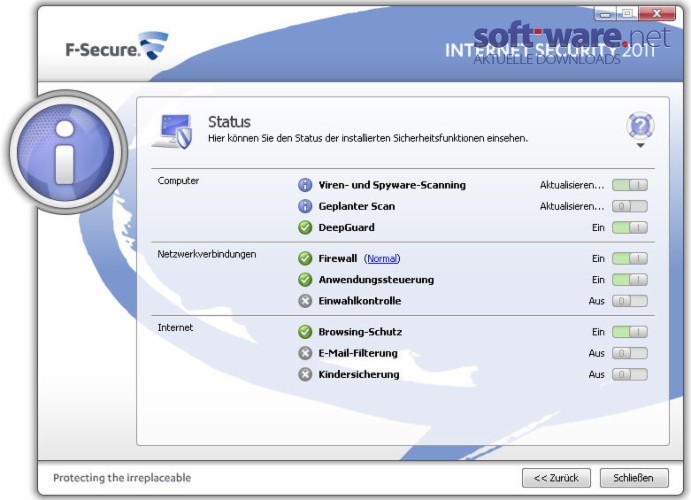The width and height of the screenshot is (691, 500).
Task: Turn off Firewall switch
Action: 630,259
